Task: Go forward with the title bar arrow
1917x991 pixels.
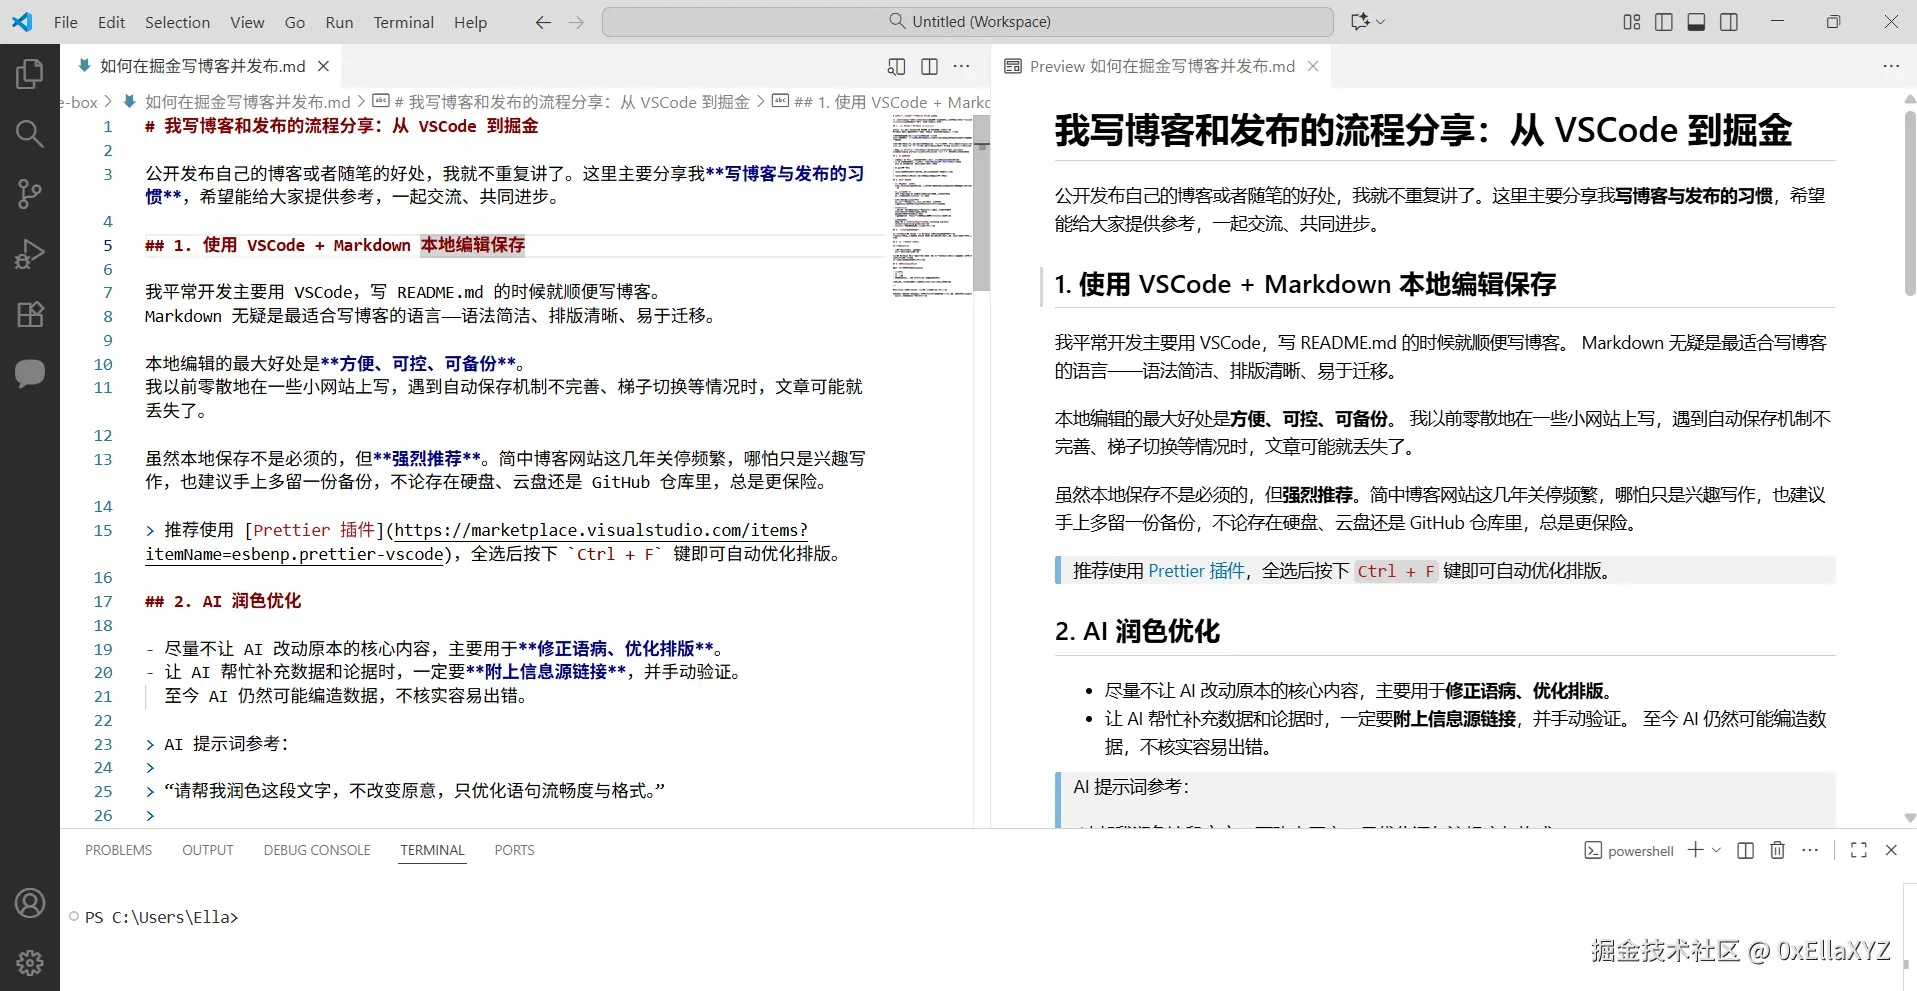Action: pos(576,22)
